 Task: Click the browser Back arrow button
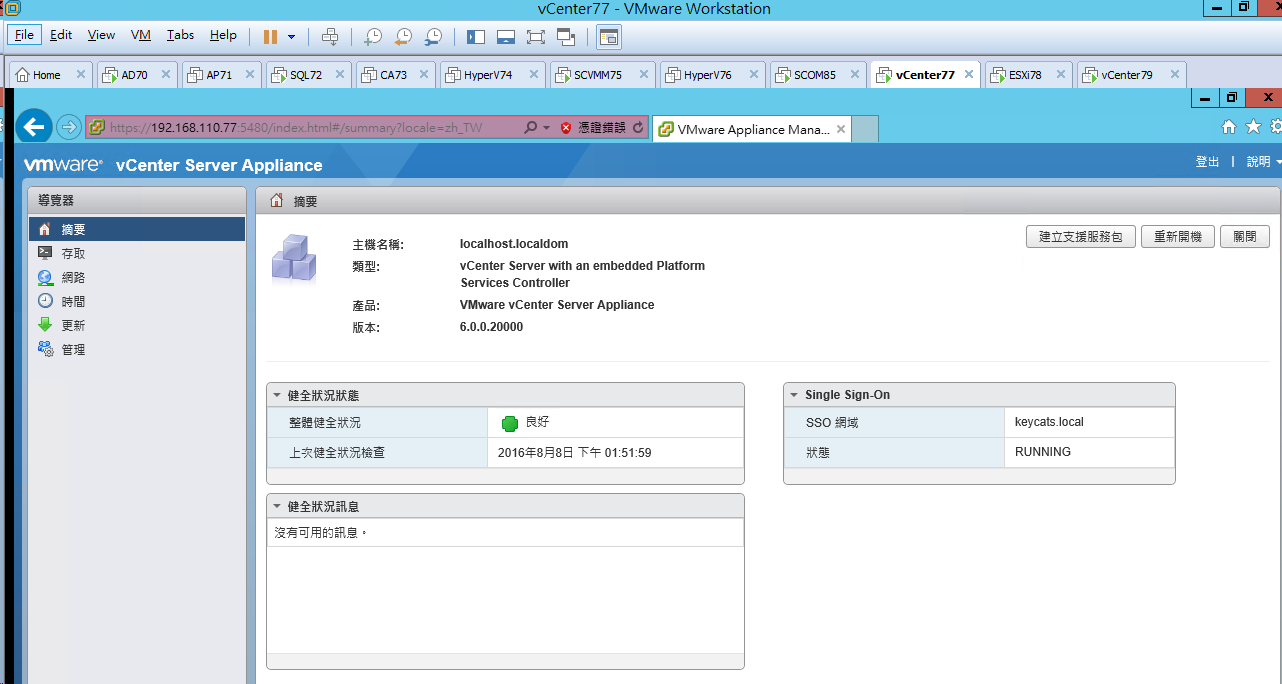[34, 126]
